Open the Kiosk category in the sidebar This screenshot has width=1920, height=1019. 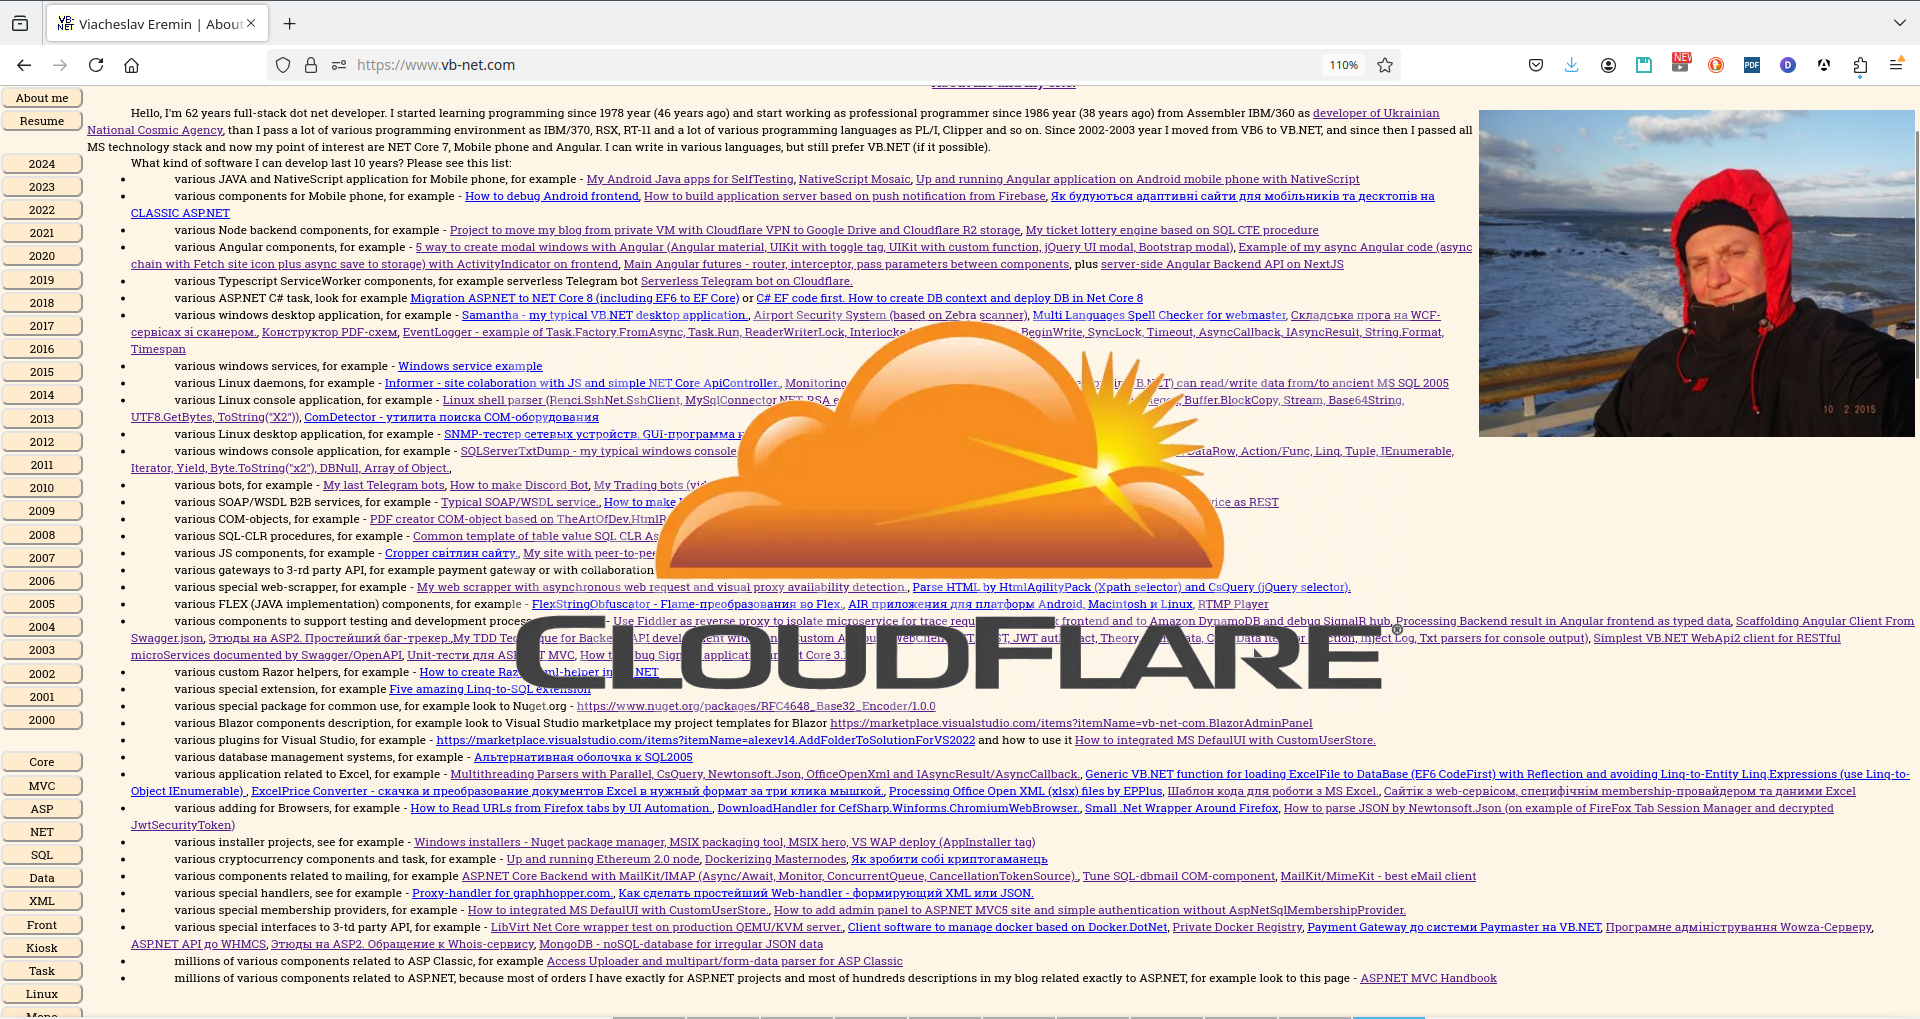click(x=42, y=948)
